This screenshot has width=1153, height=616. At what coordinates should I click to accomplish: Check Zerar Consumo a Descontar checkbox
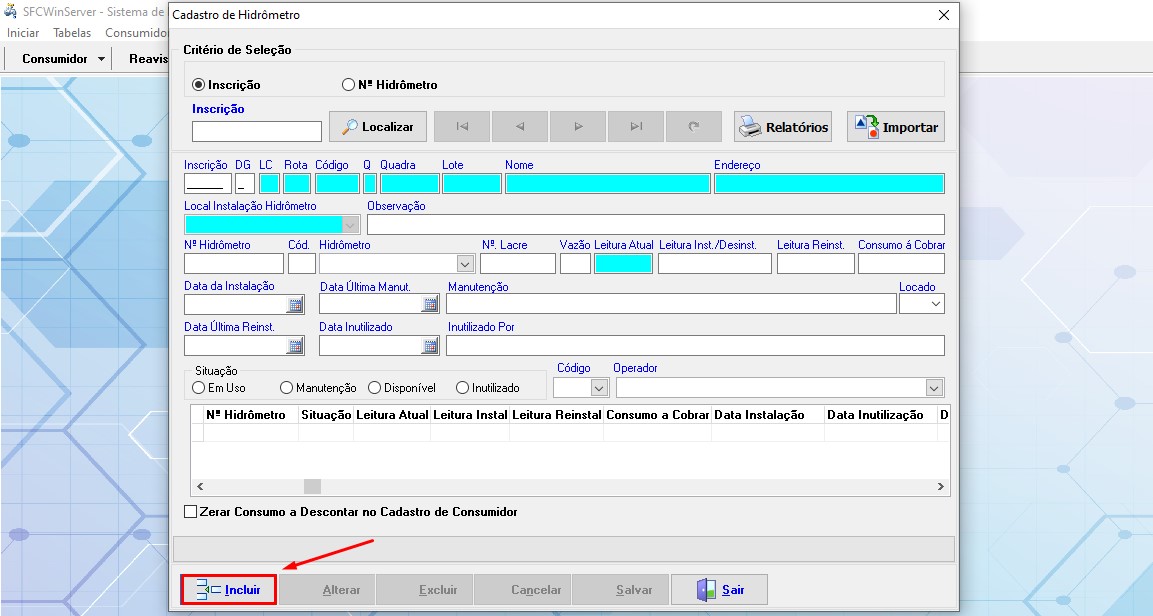191,512
